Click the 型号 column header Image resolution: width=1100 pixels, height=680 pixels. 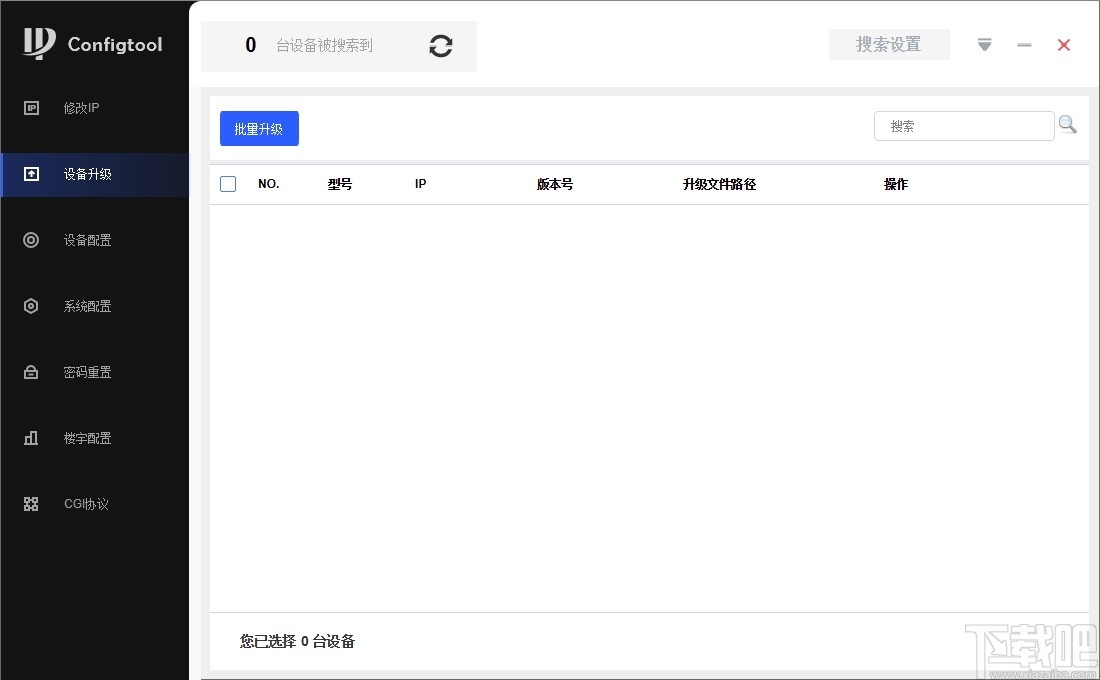339,184
